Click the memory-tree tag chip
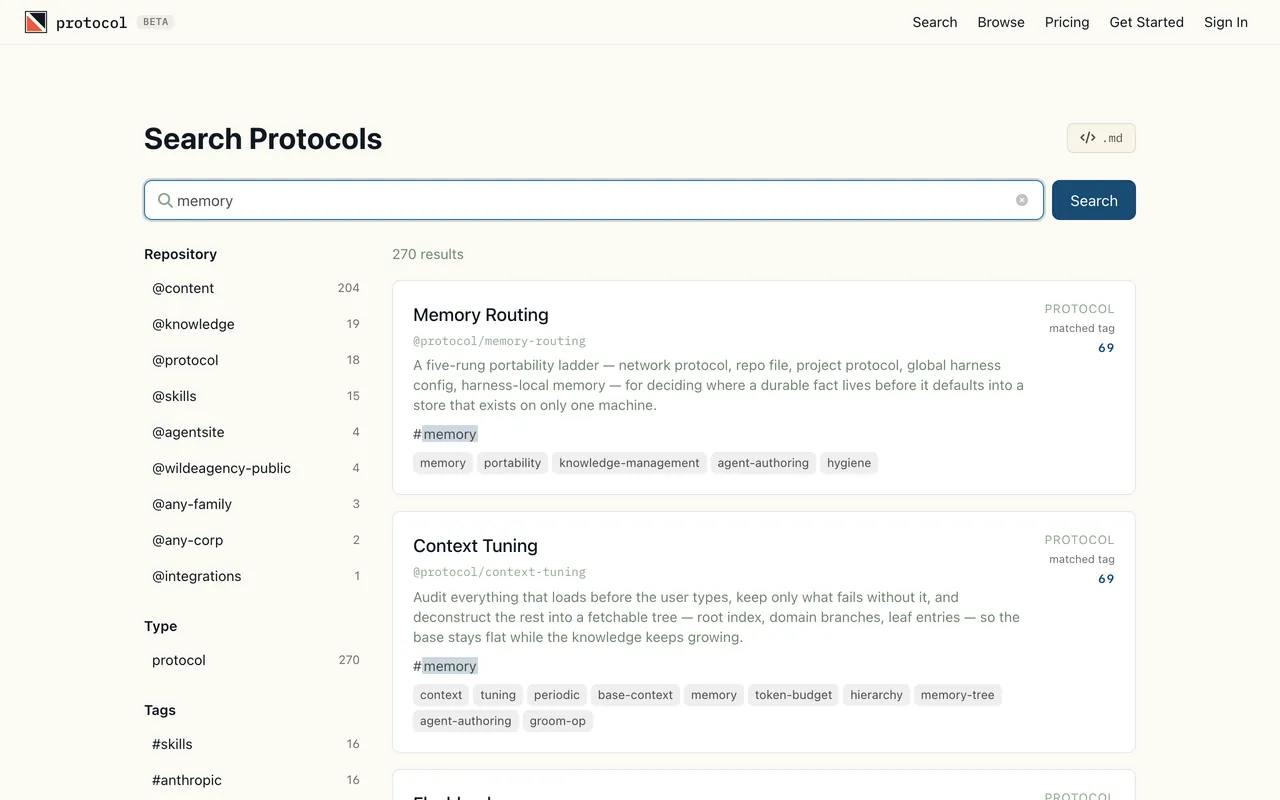Image resolution: width=1280 pixels, height=800 pixels. point(957,695)
